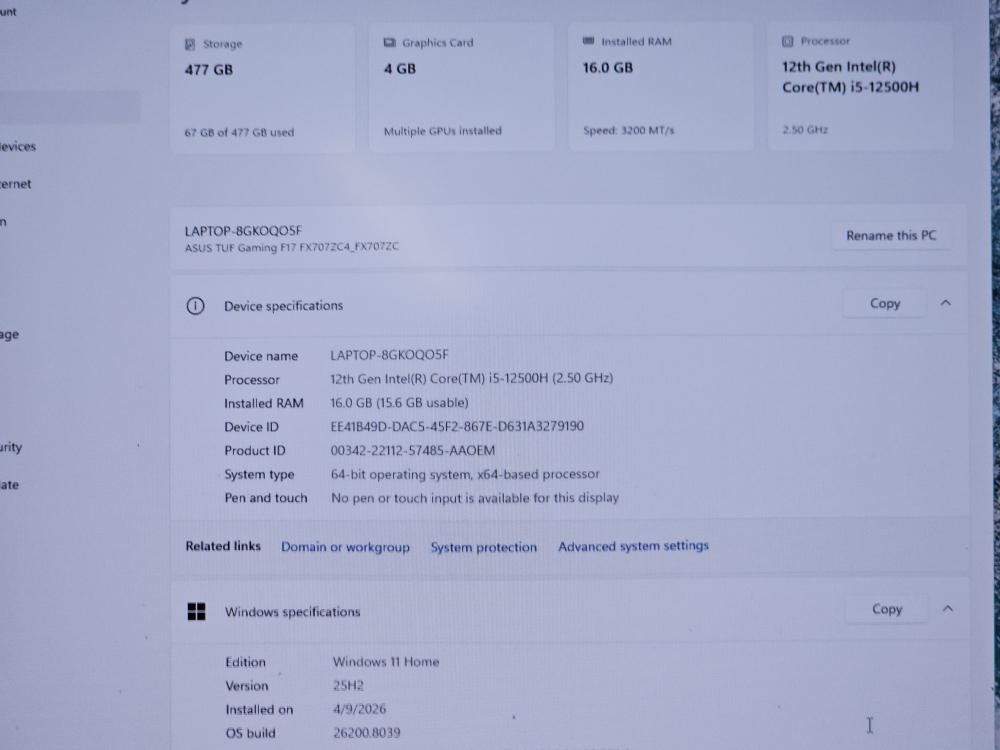Click the OS build value '26200.8039'
Image resolution: width=1000 pixels, height=750 pixels.
point(367,732)
